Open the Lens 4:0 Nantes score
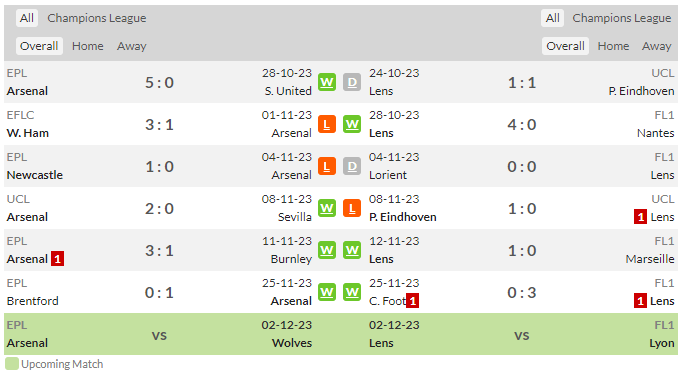This screenshot has height=388, width=682. point(522,125)
